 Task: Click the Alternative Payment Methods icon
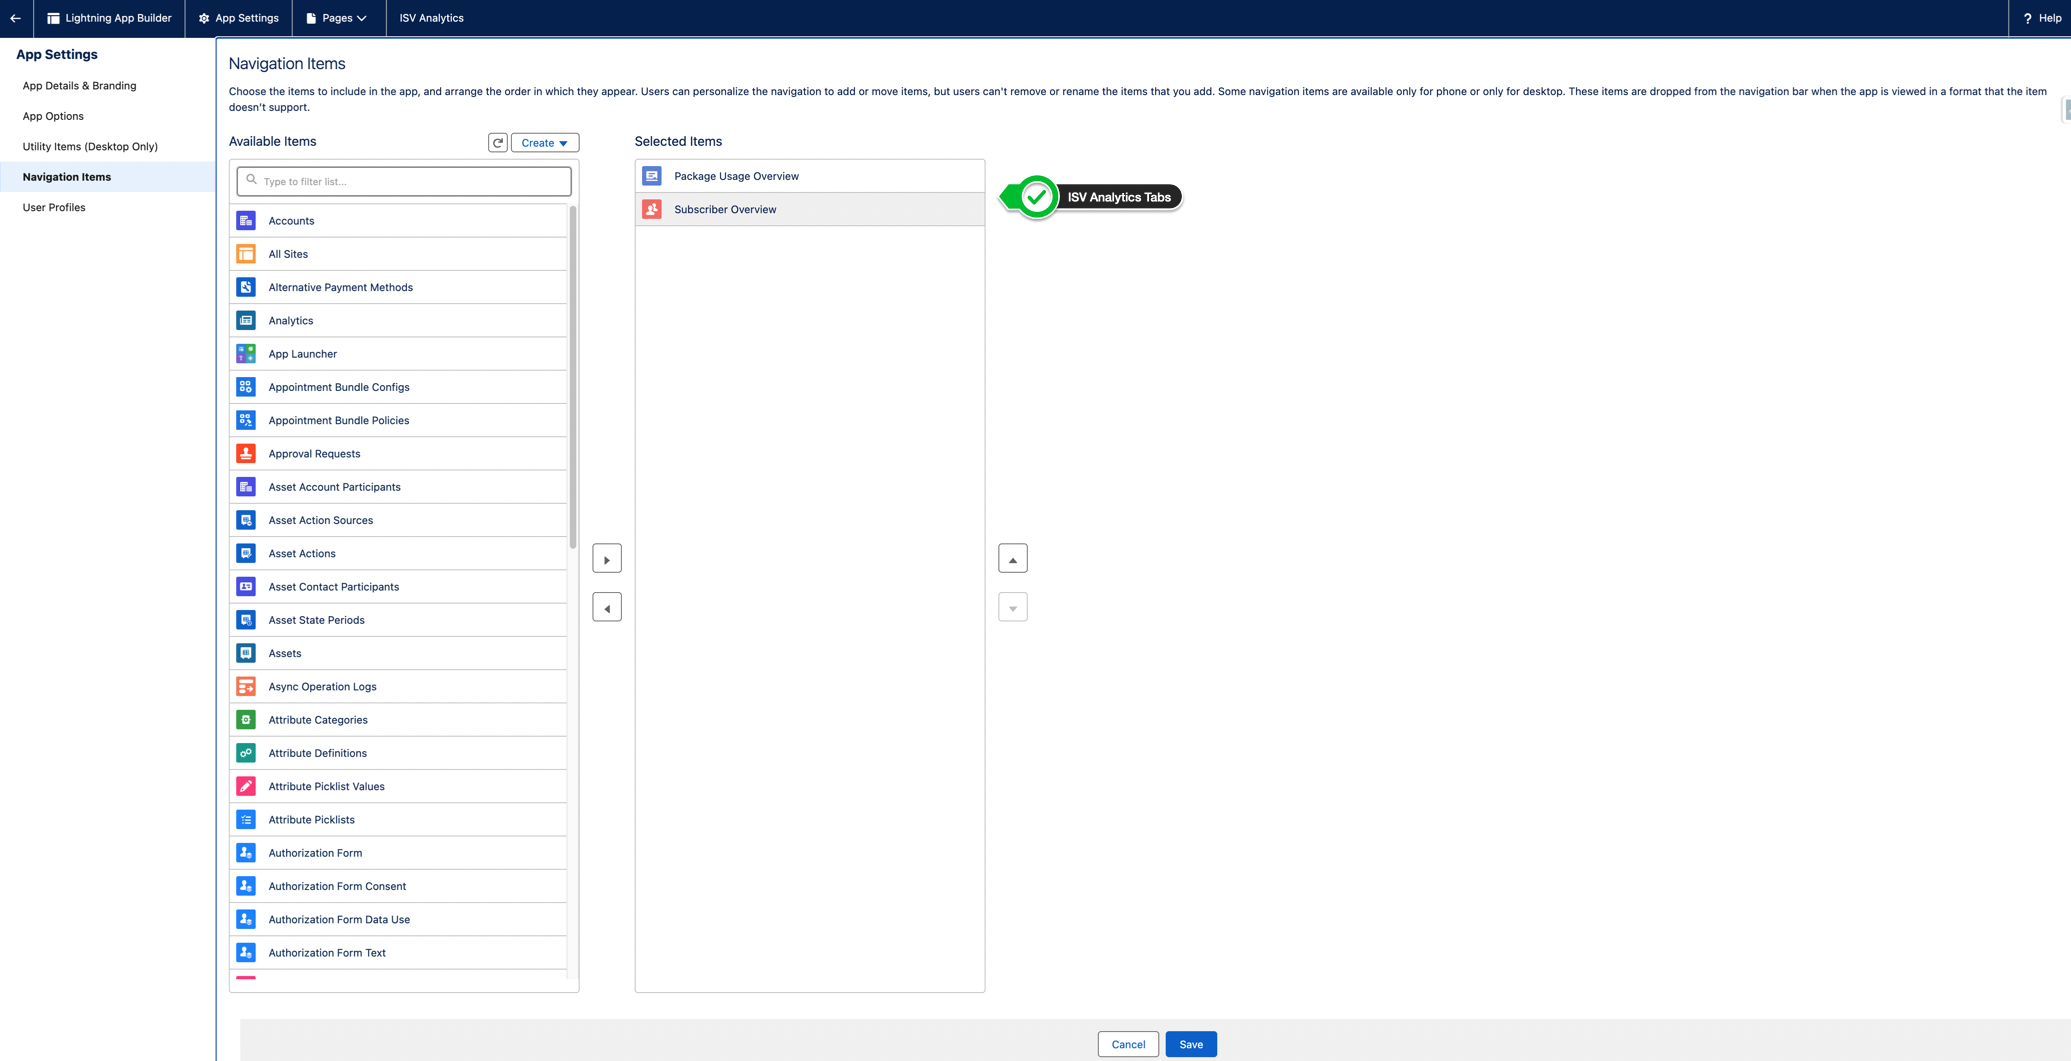point(246,287)
